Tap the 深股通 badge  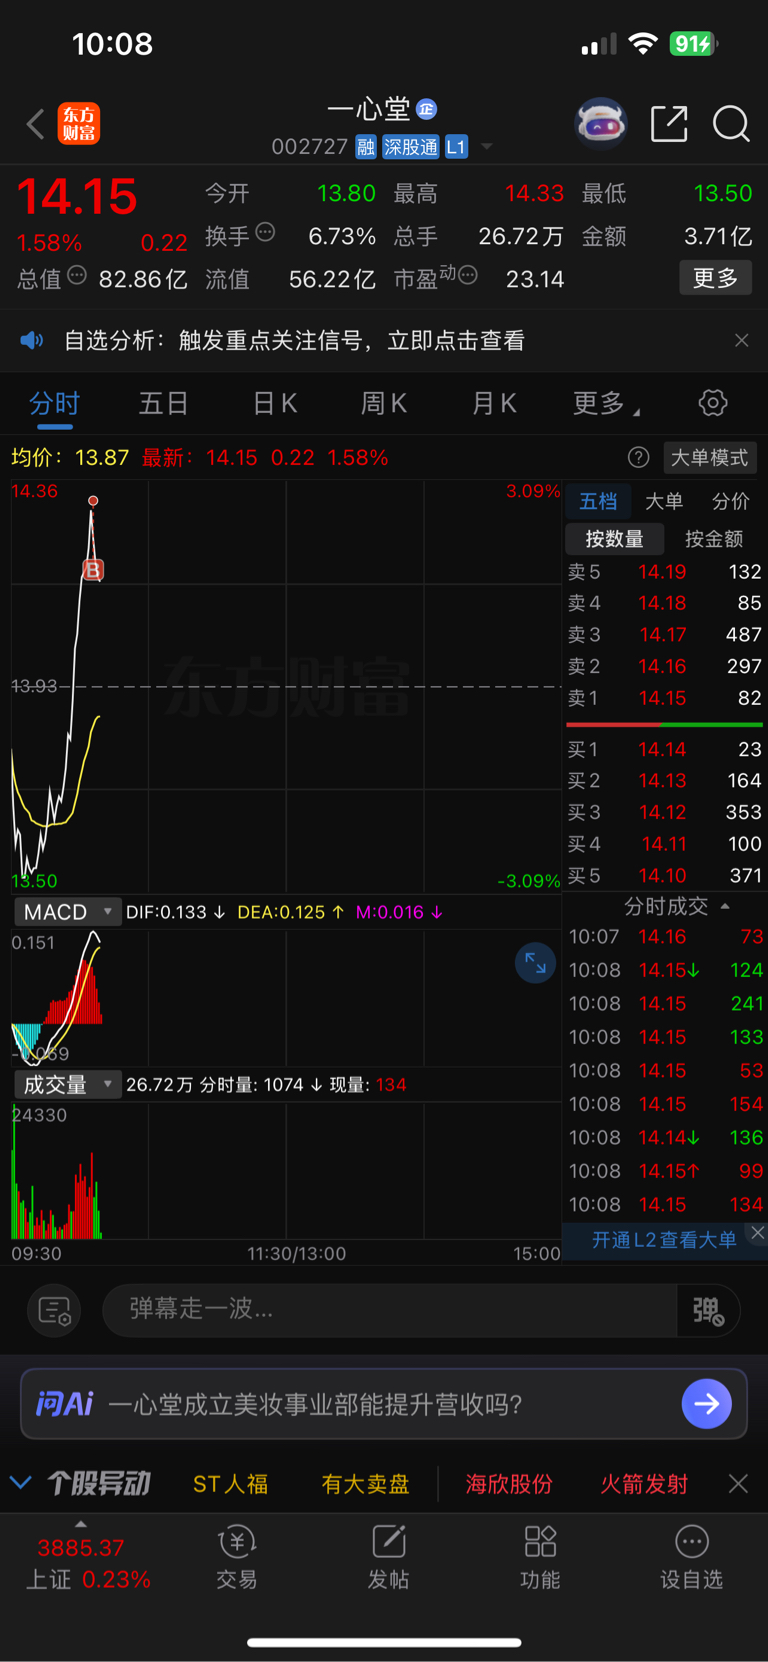point(410,147)
